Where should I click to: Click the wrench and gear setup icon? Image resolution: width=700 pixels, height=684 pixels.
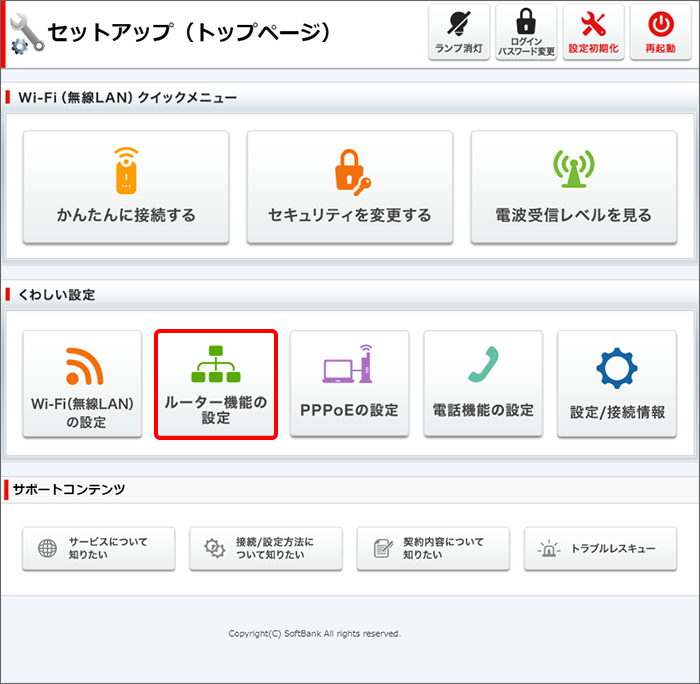pyautogui.click(x=27, y=34)
